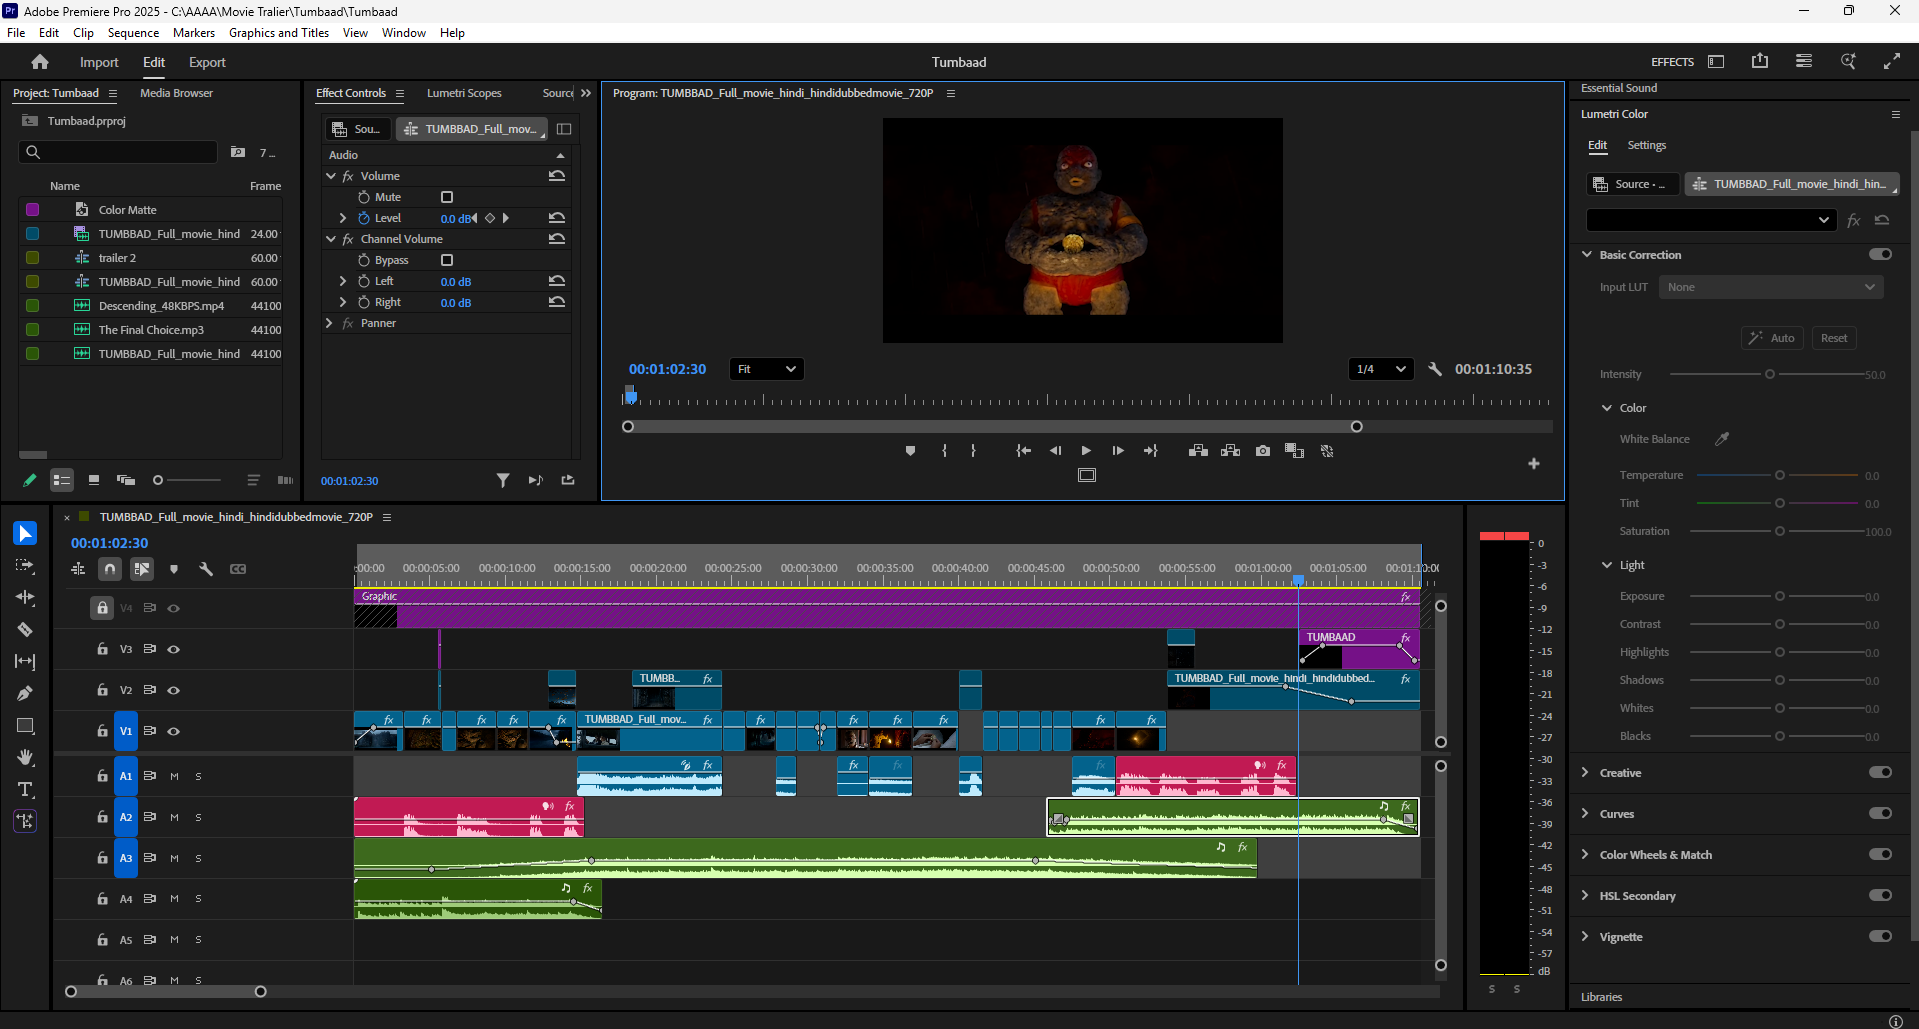Switch to the Media Browser tab

(x=176, y=93)
